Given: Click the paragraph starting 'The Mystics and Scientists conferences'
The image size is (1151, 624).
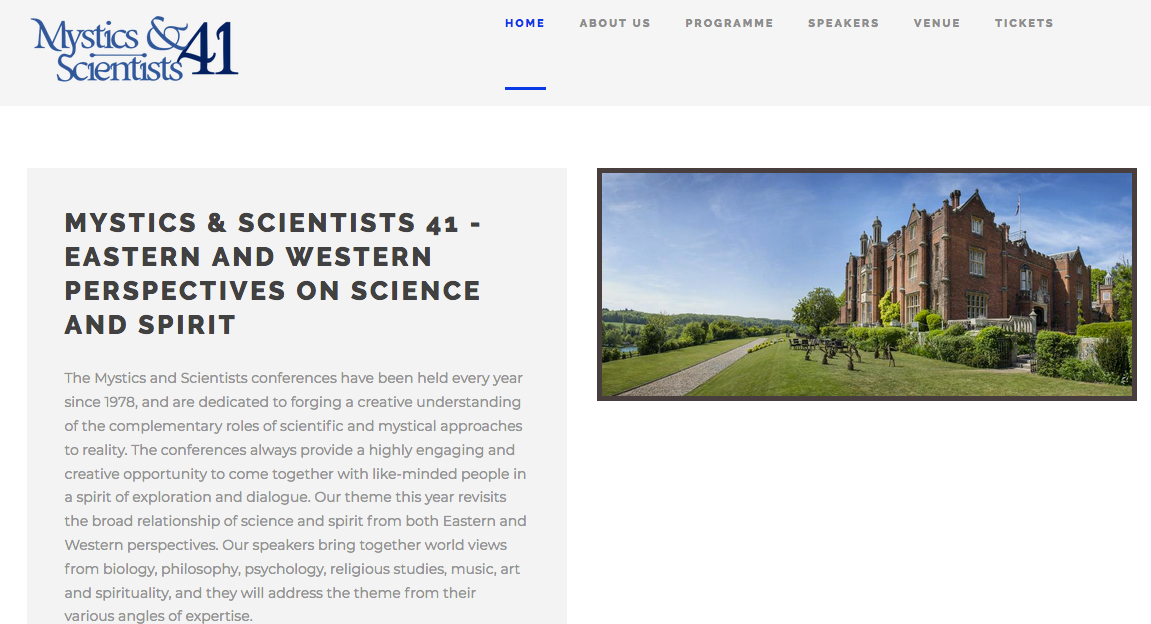Looking at the screenshot, I should 295,497.
